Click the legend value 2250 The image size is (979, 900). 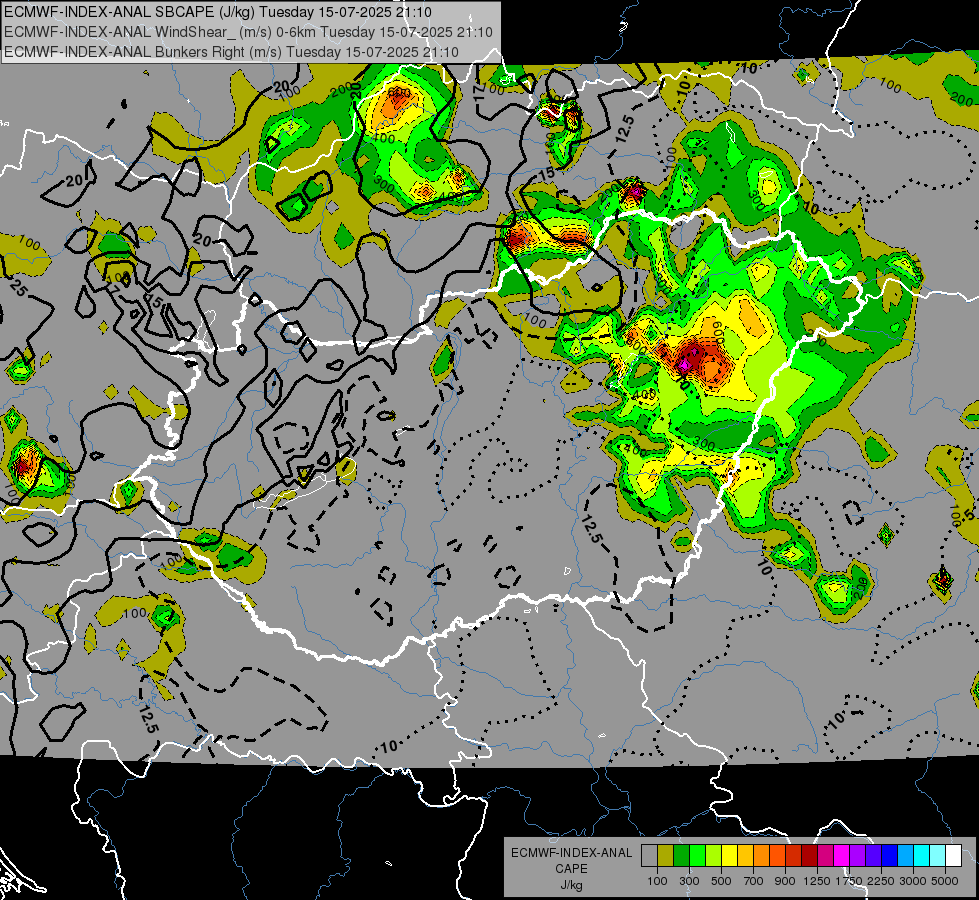[882, 881]
